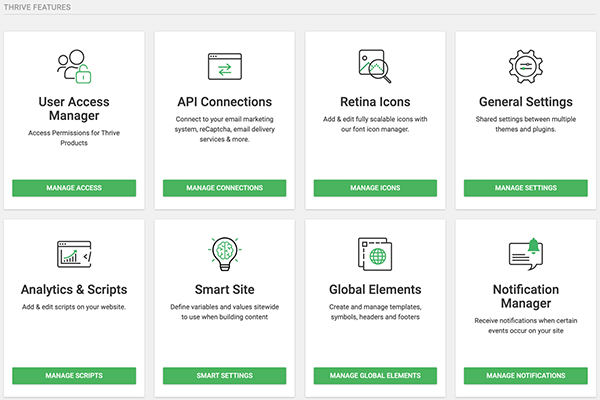Go to Manage Scripts
Viewport: 600px width, 400px height.
[x=74, y=376]
